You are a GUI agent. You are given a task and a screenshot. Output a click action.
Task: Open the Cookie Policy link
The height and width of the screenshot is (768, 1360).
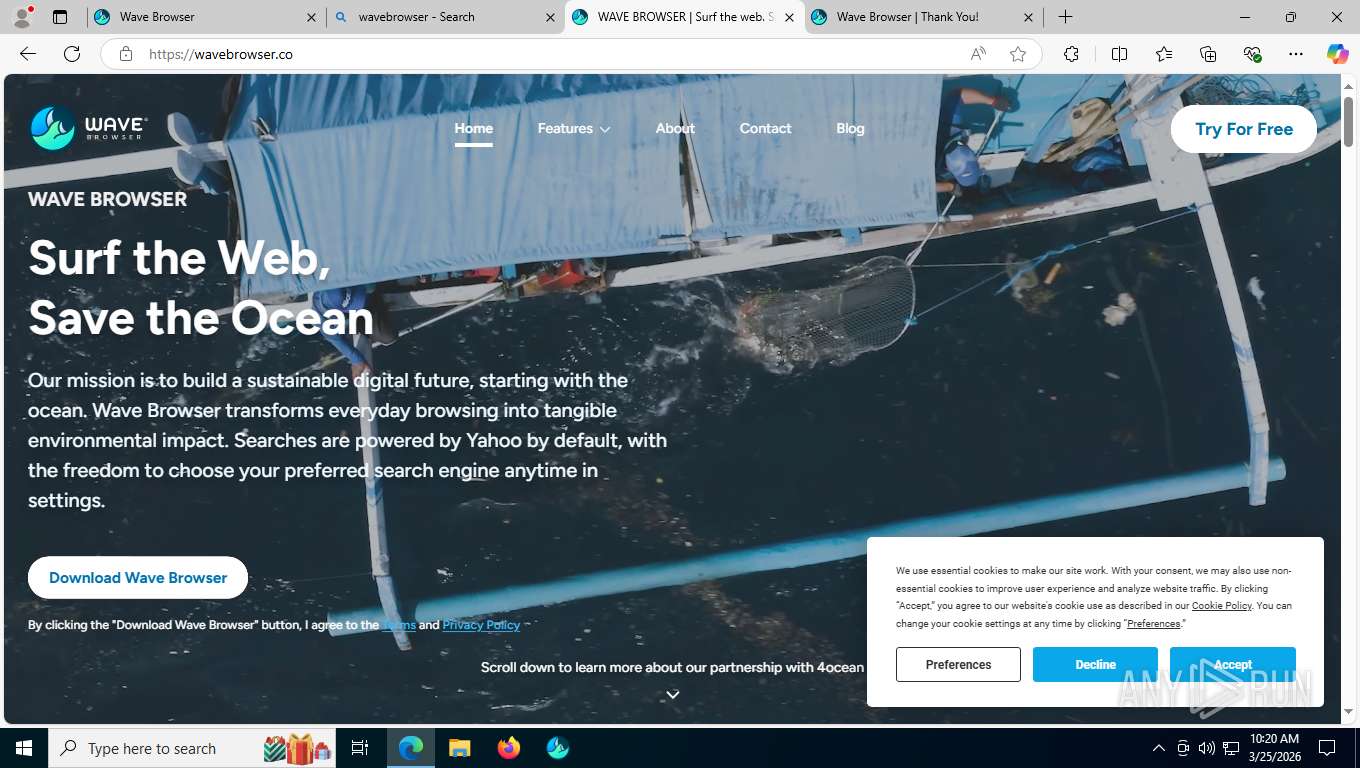tap(1222, 606)
